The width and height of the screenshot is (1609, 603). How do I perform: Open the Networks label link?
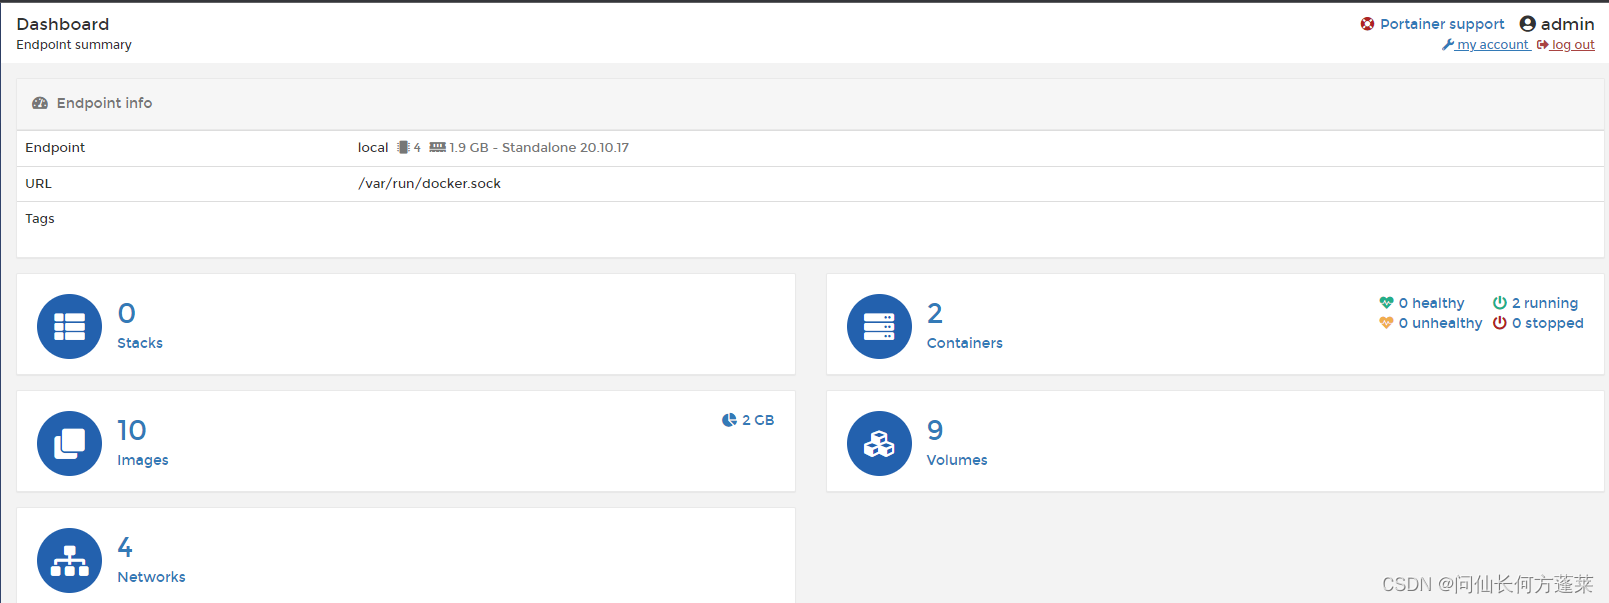coord(151,577)
